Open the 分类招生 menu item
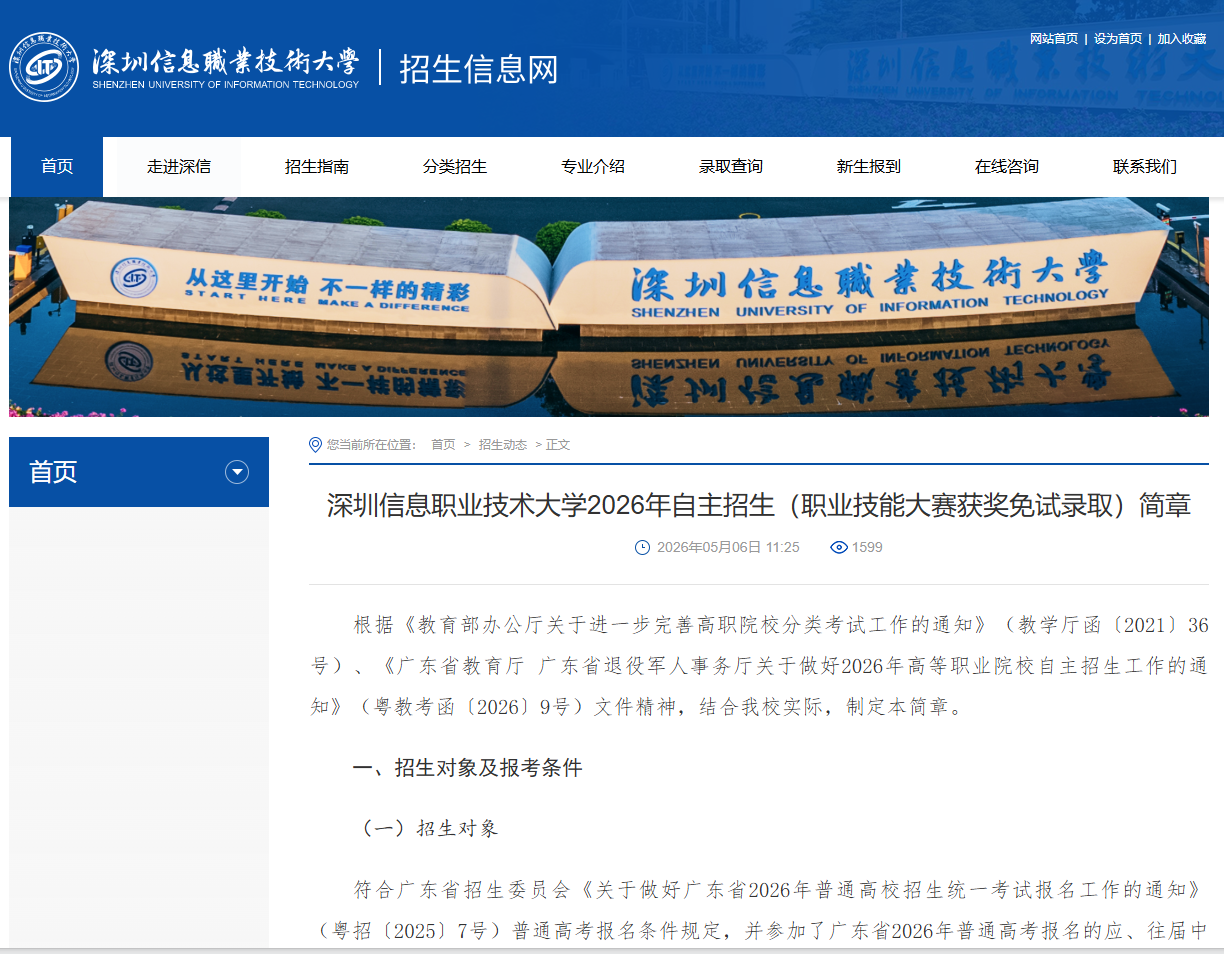Screen dimensions: 1224x954 (x=455, y=167)
